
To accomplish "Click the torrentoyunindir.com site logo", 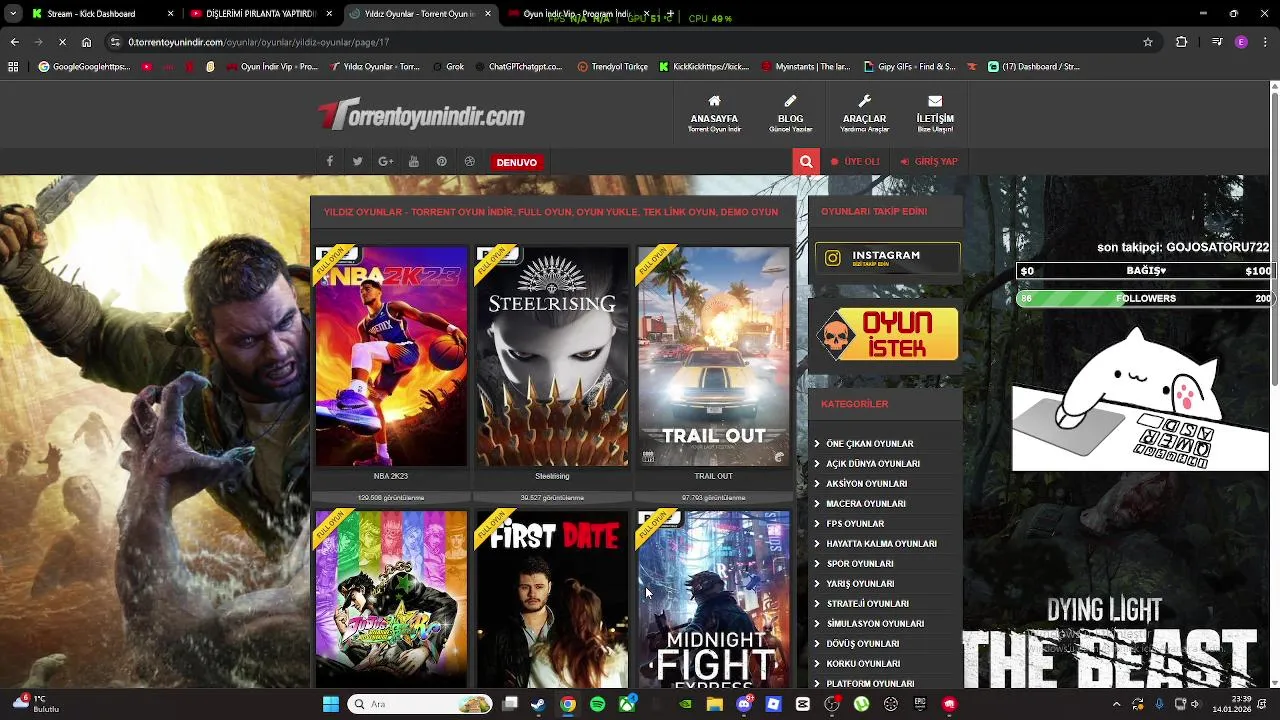I will [421, 115].
